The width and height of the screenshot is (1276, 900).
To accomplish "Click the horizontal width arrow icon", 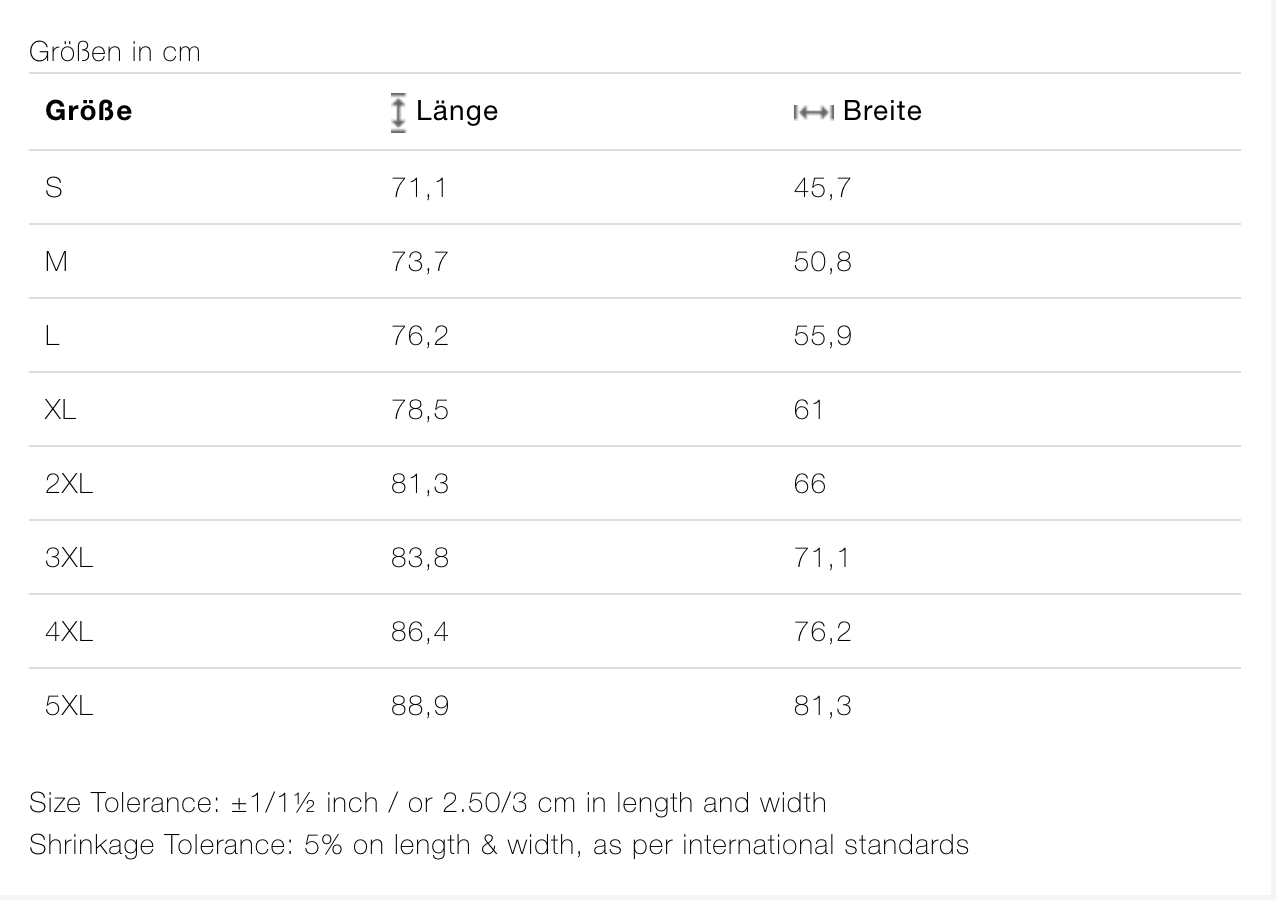I will point(813,113).
